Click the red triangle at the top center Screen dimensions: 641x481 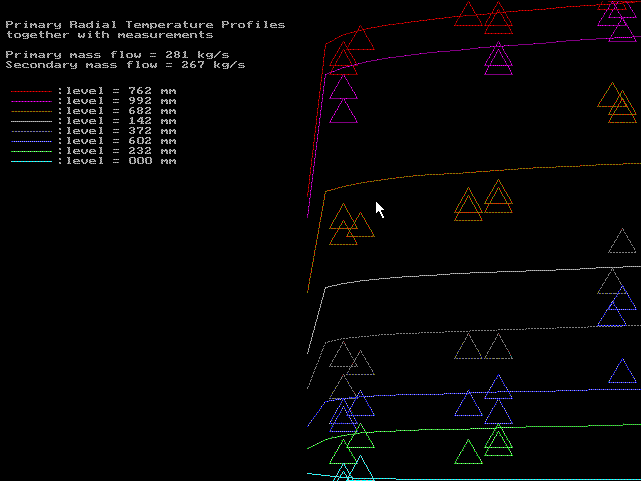(468, 14)
